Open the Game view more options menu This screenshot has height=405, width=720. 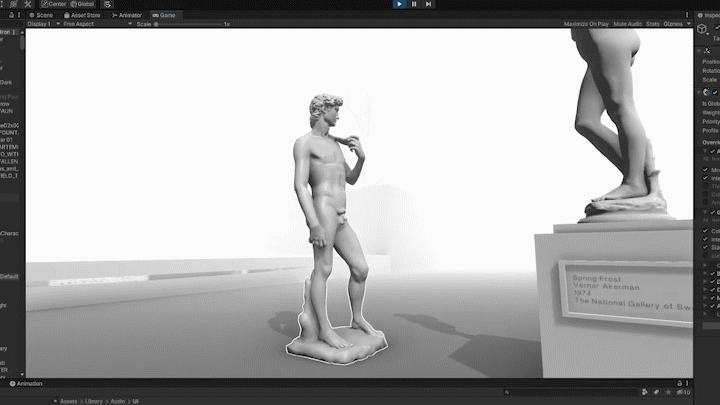[687, 15]
